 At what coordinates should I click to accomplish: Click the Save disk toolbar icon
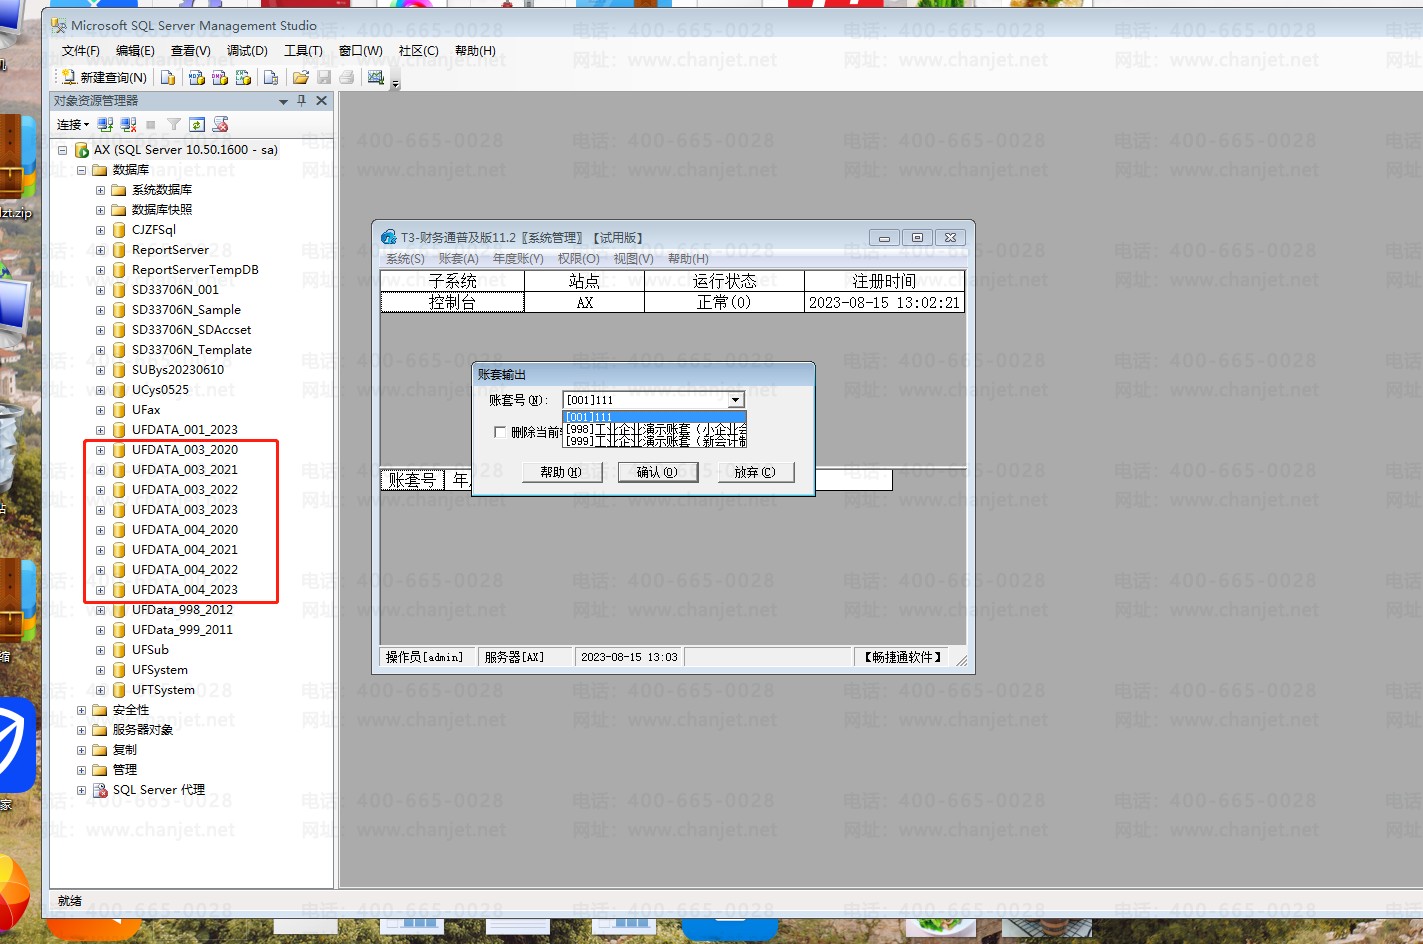(324, 77)
